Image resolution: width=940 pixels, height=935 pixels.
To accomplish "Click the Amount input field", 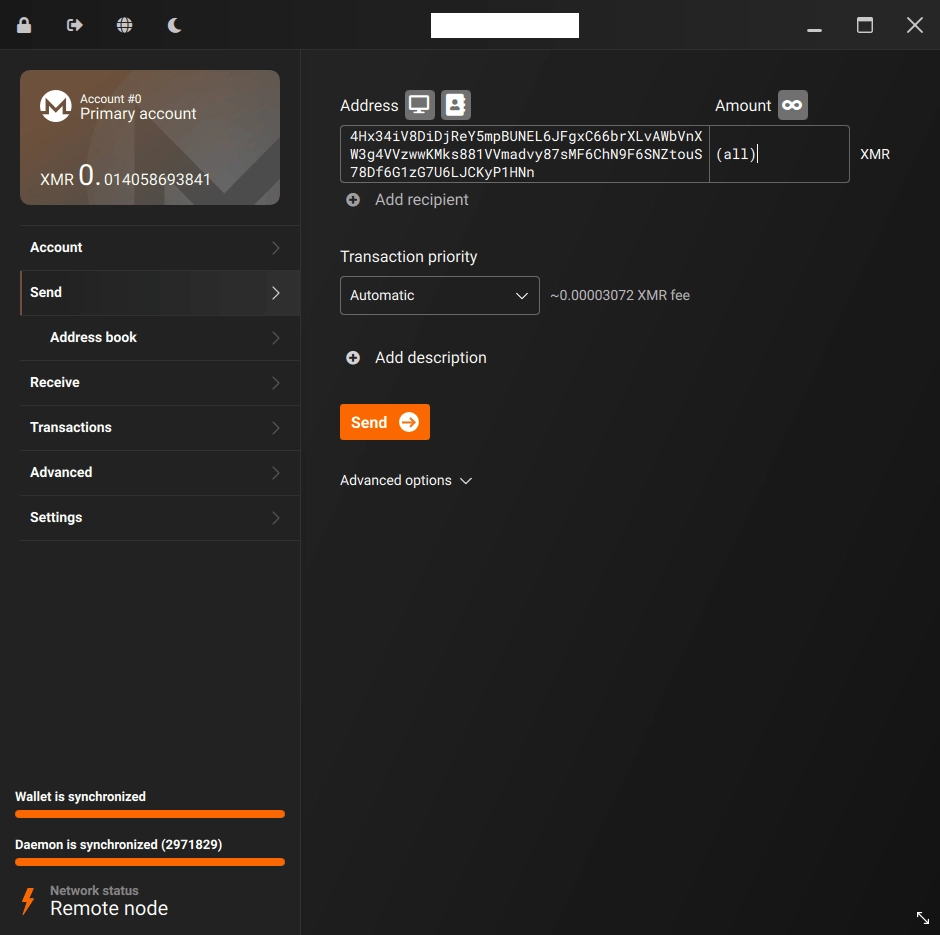I will click(x=778, y=154).
